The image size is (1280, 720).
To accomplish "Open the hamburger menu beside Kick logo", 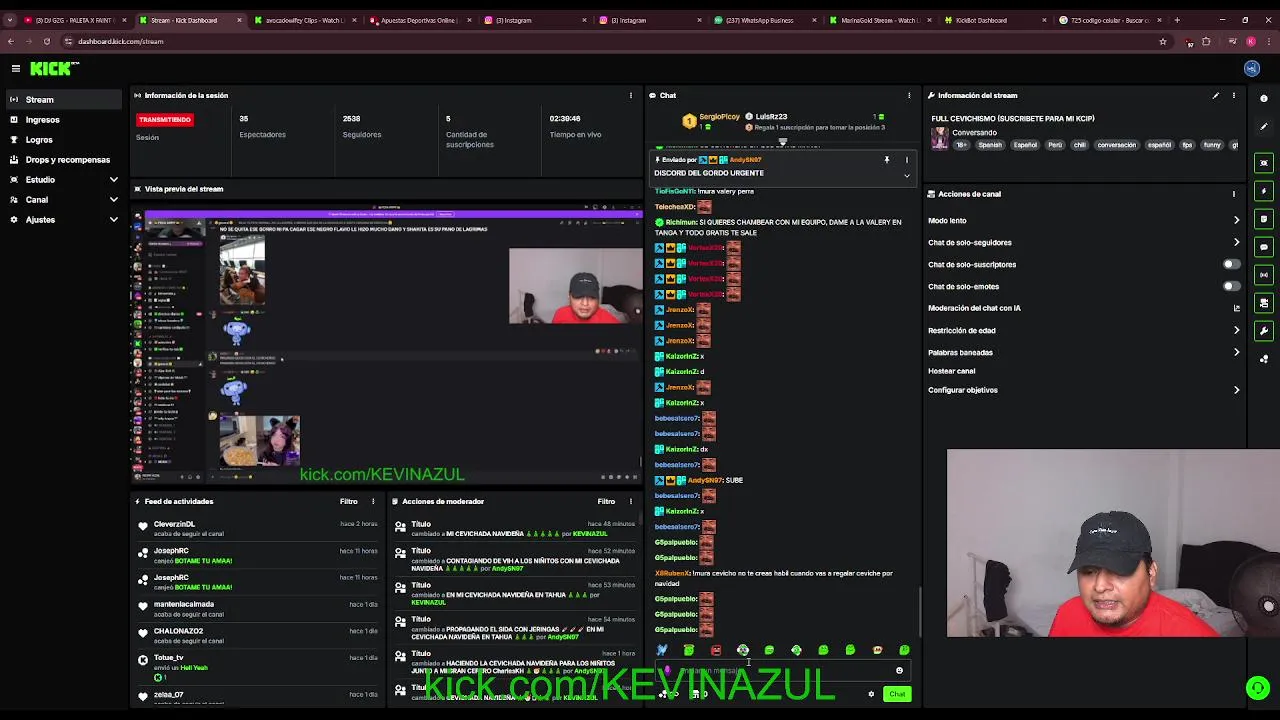I will (16, 68).
